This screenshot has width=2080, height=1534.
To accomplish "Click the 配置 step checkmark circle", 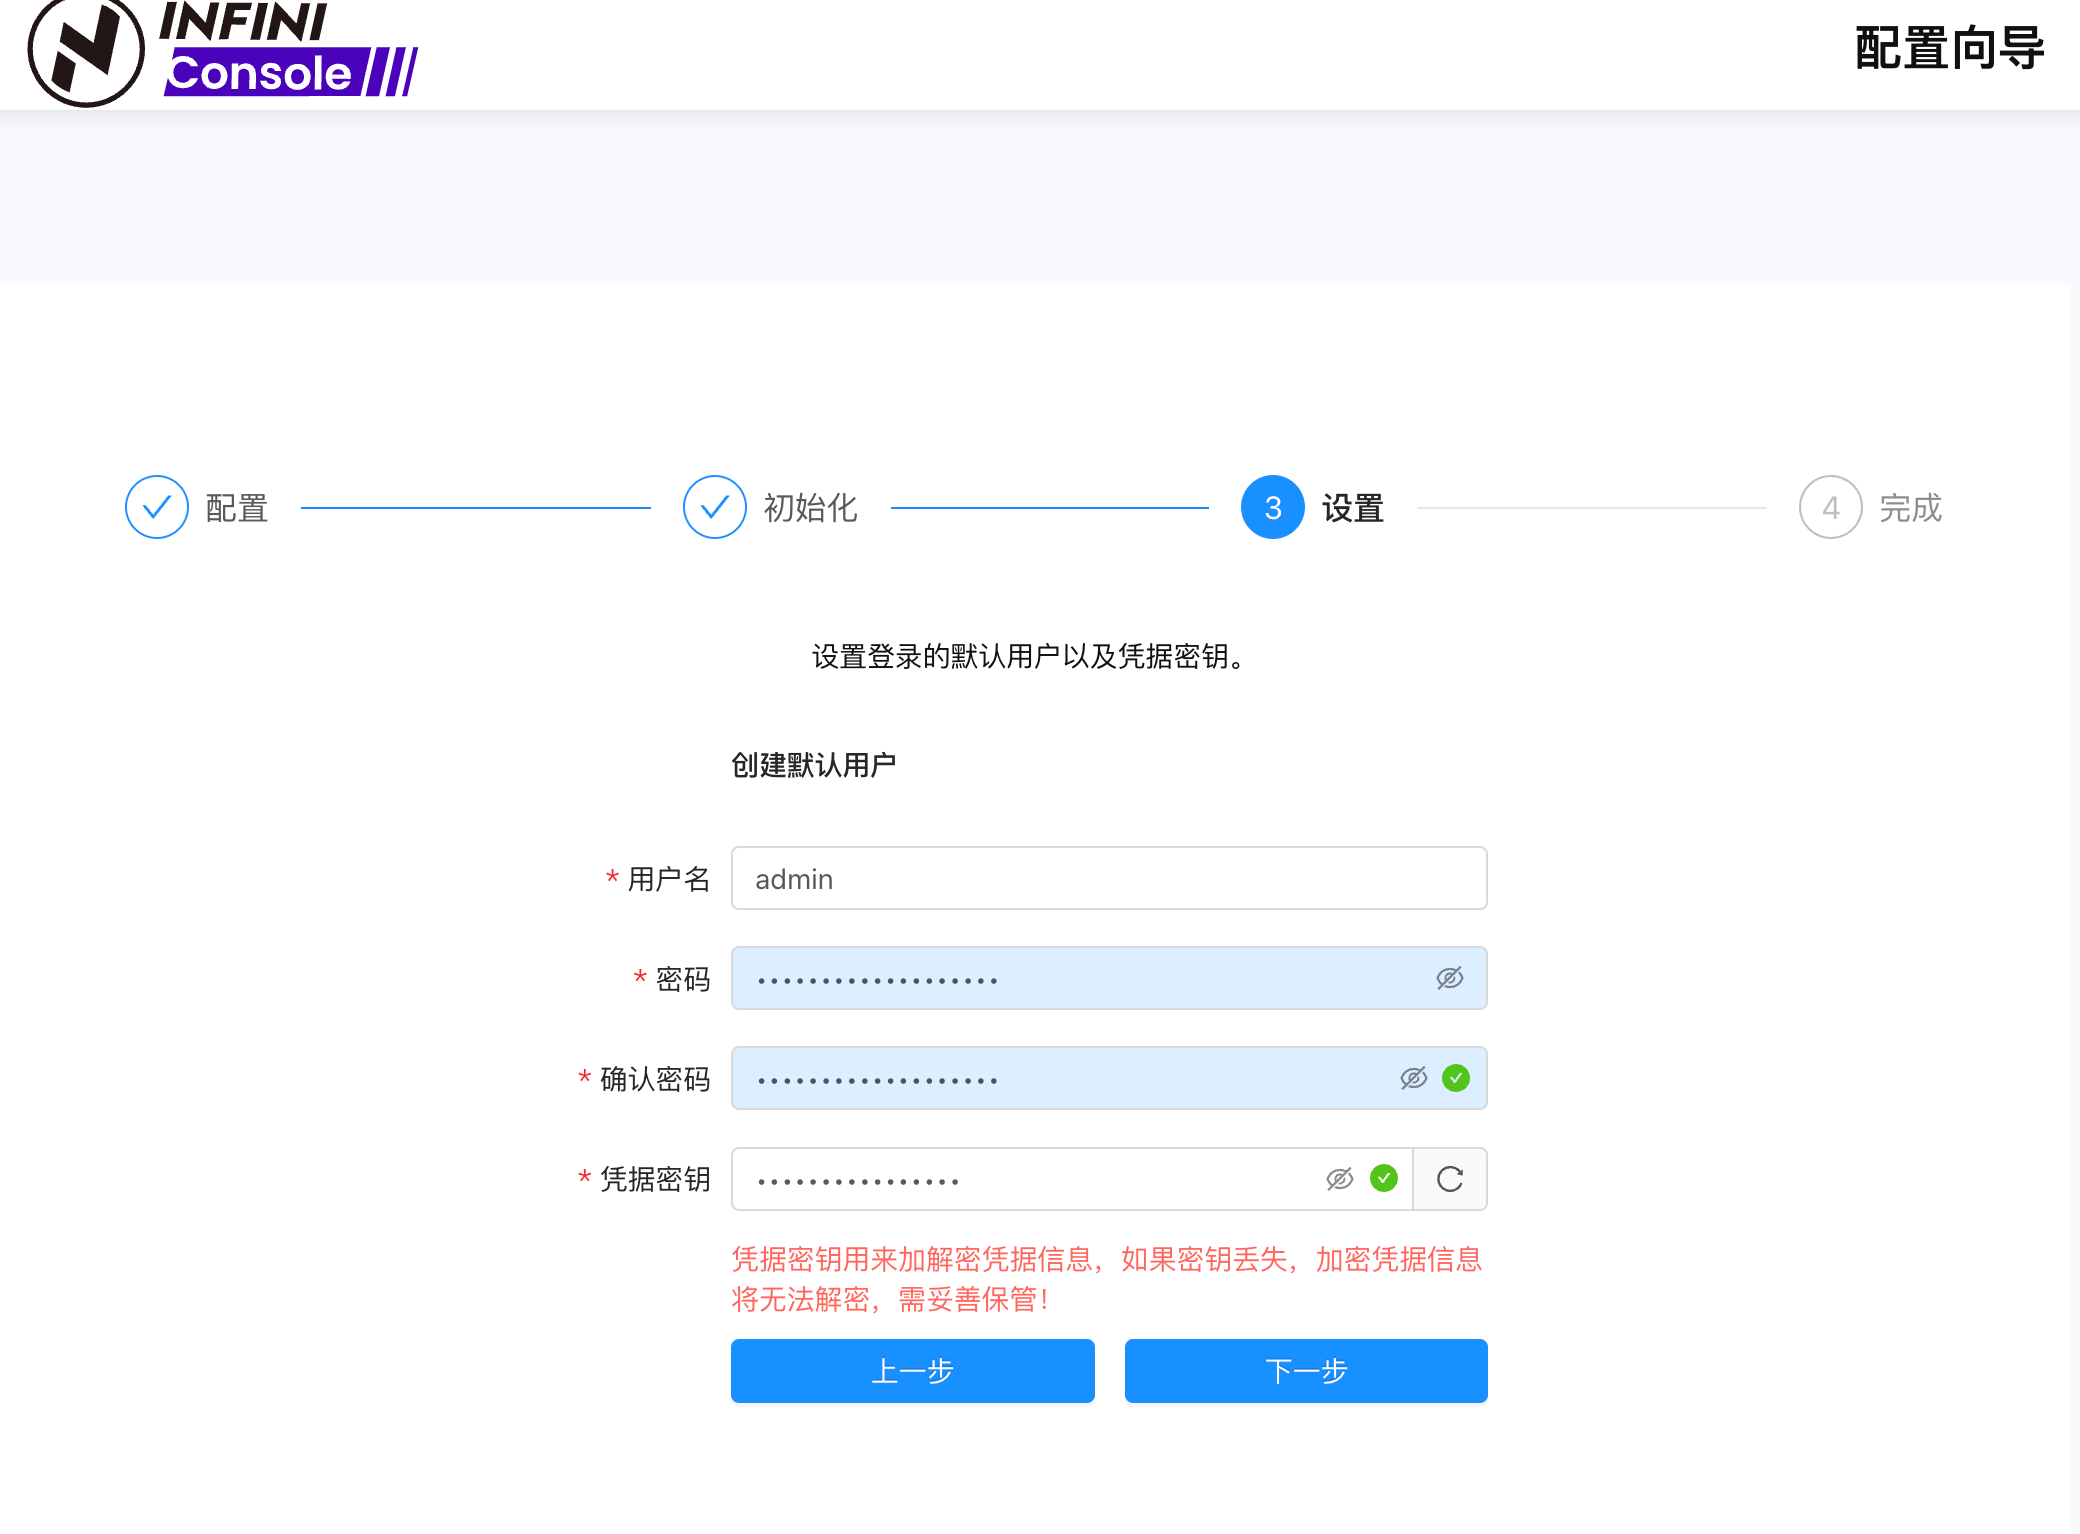I will click(x=157, y=507).
